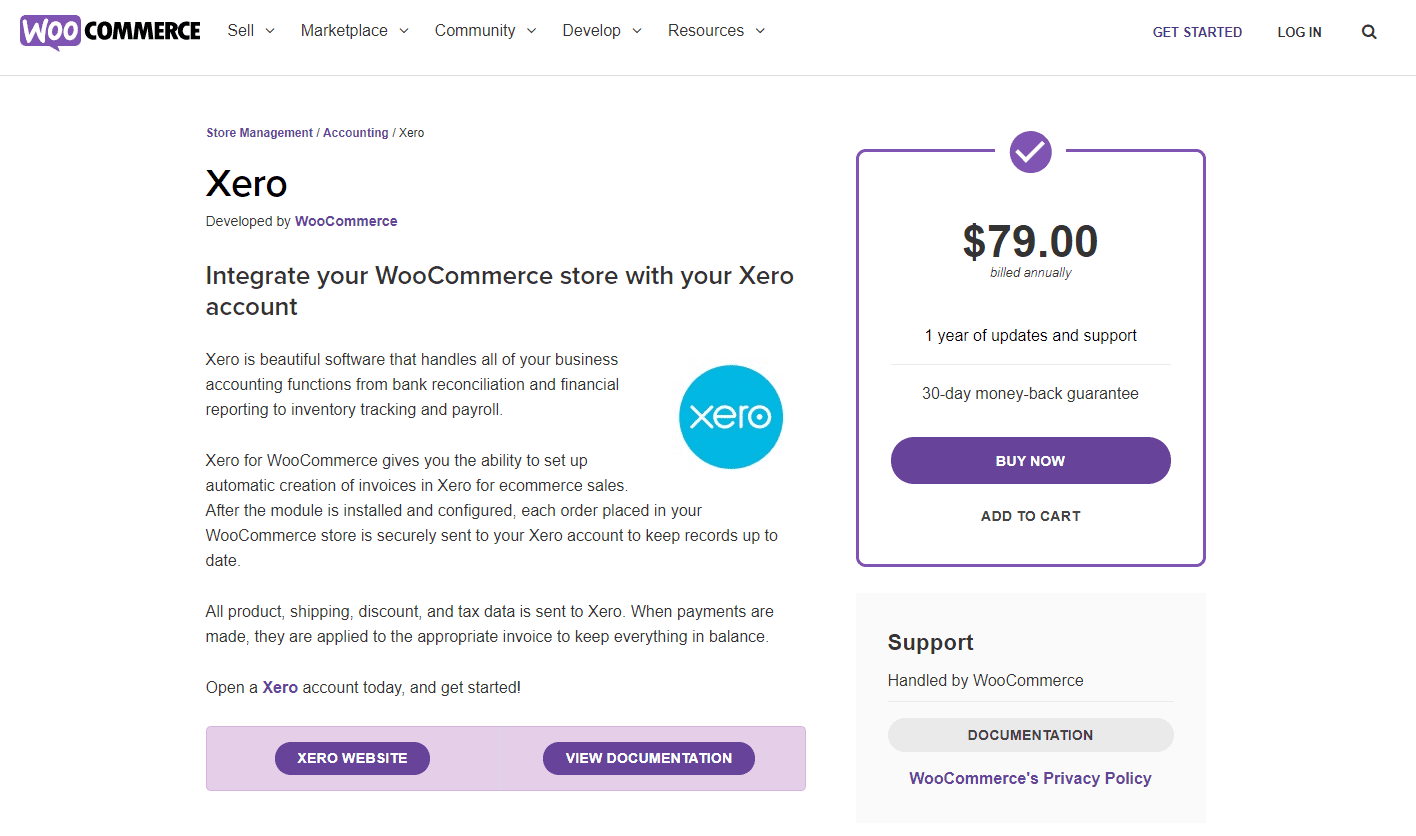1416x836 pixels.
Task: Click VIEW DOCUMENTATION
Action: tap(648, 758)
